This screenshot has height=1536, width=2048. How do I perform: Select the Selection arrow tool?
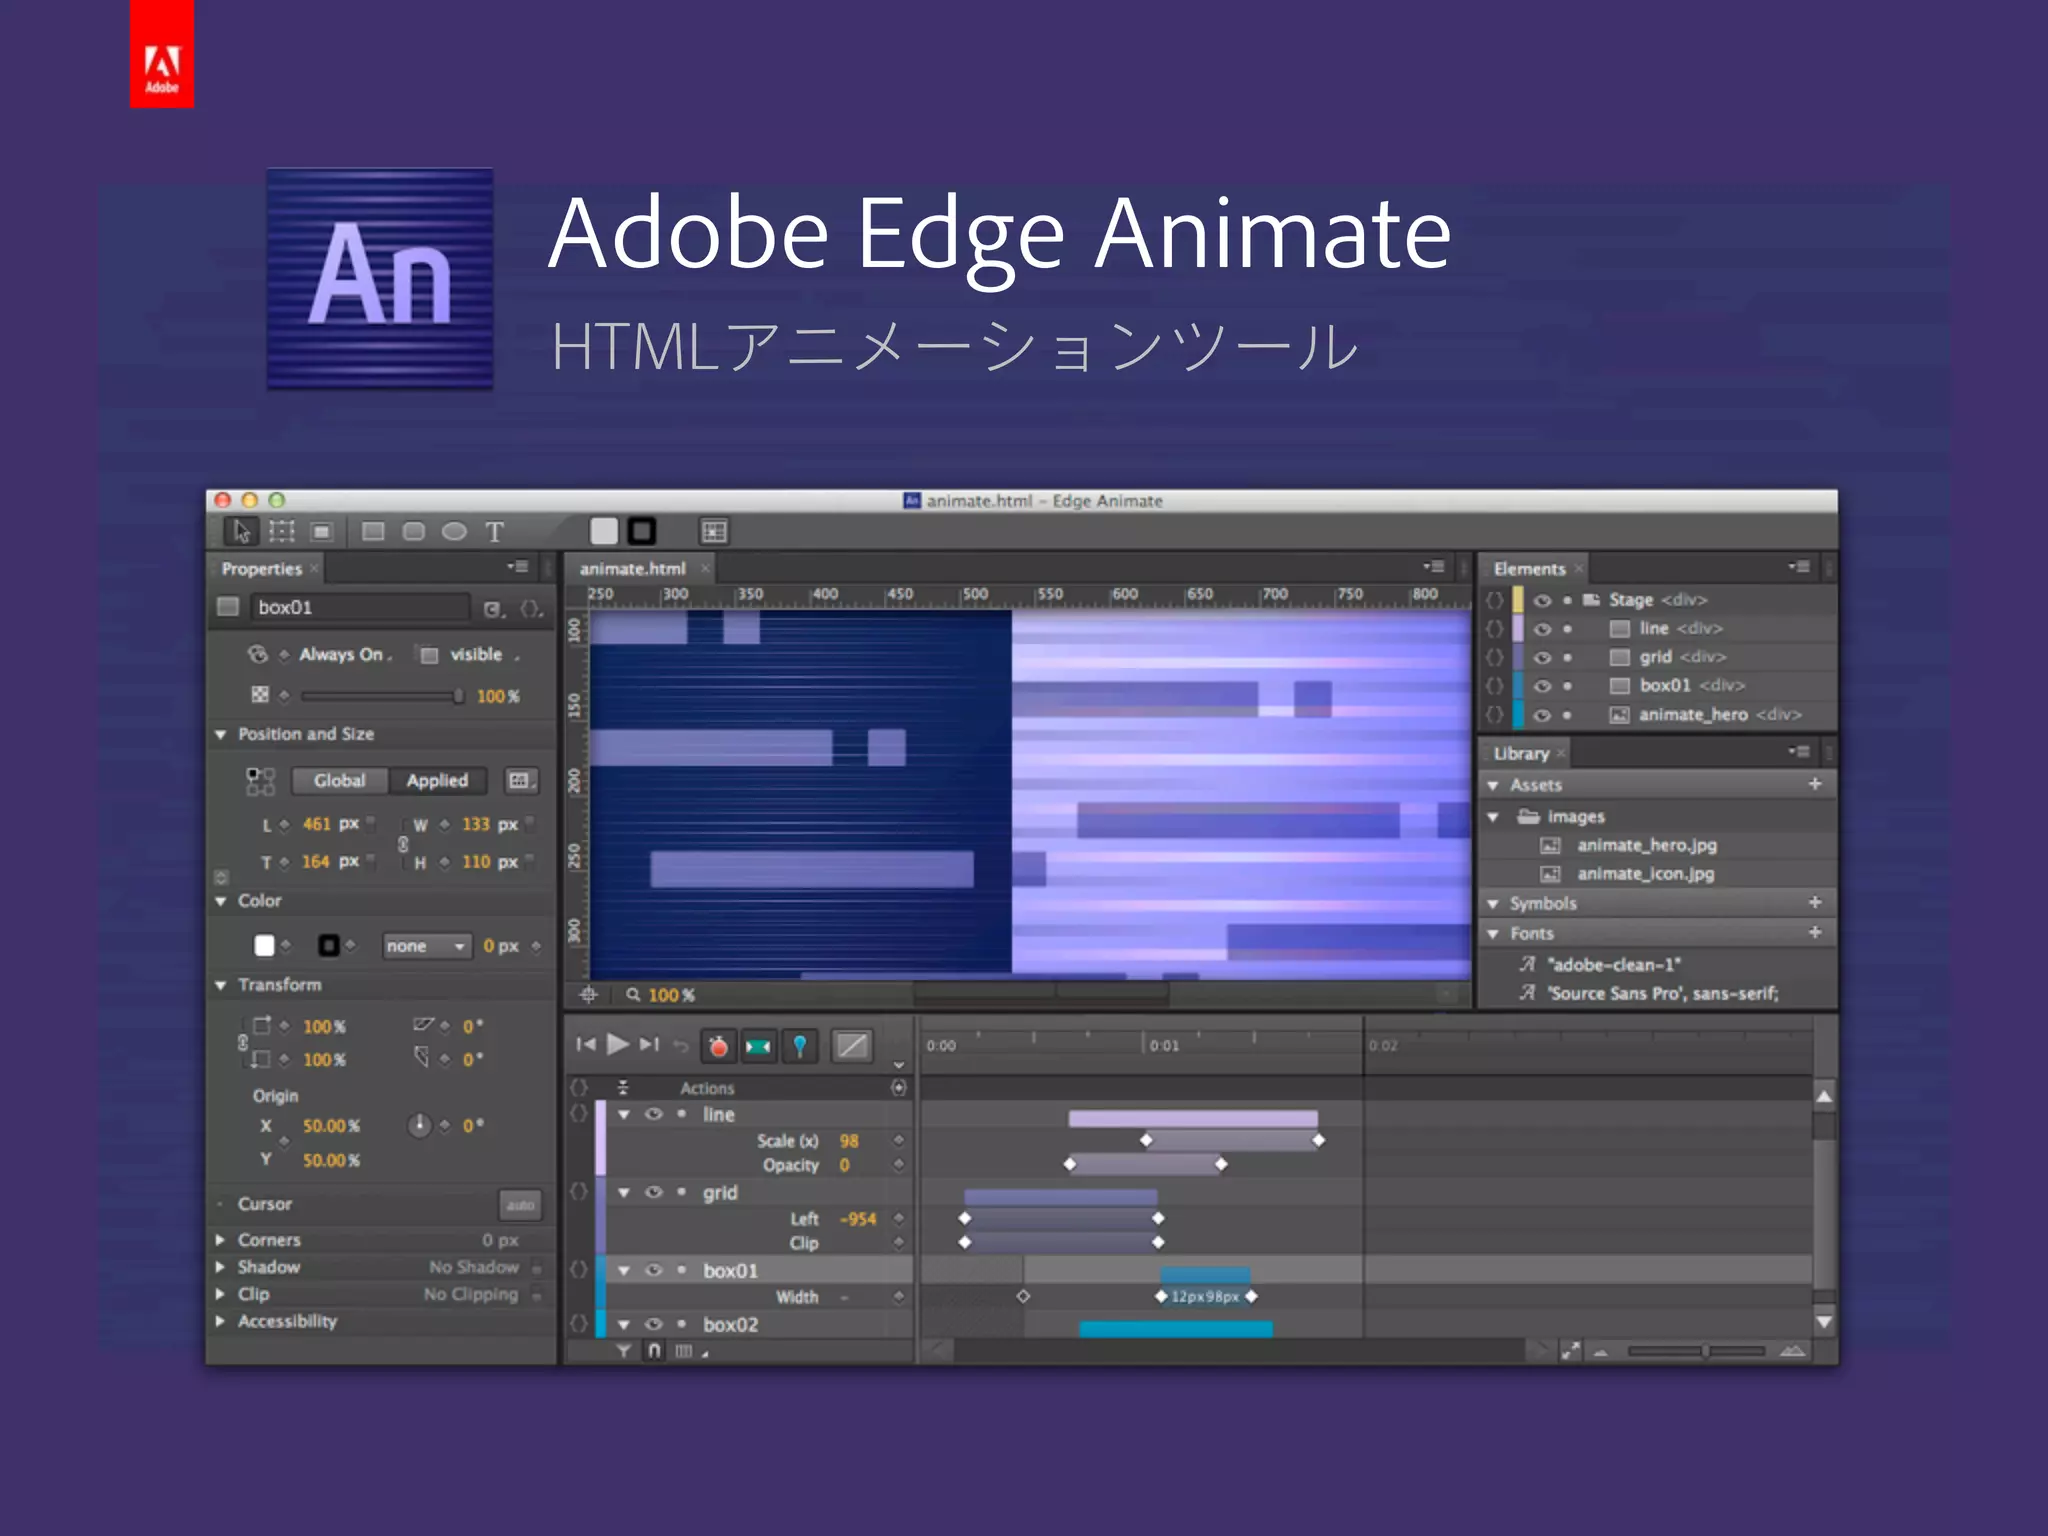pos(241,531)
